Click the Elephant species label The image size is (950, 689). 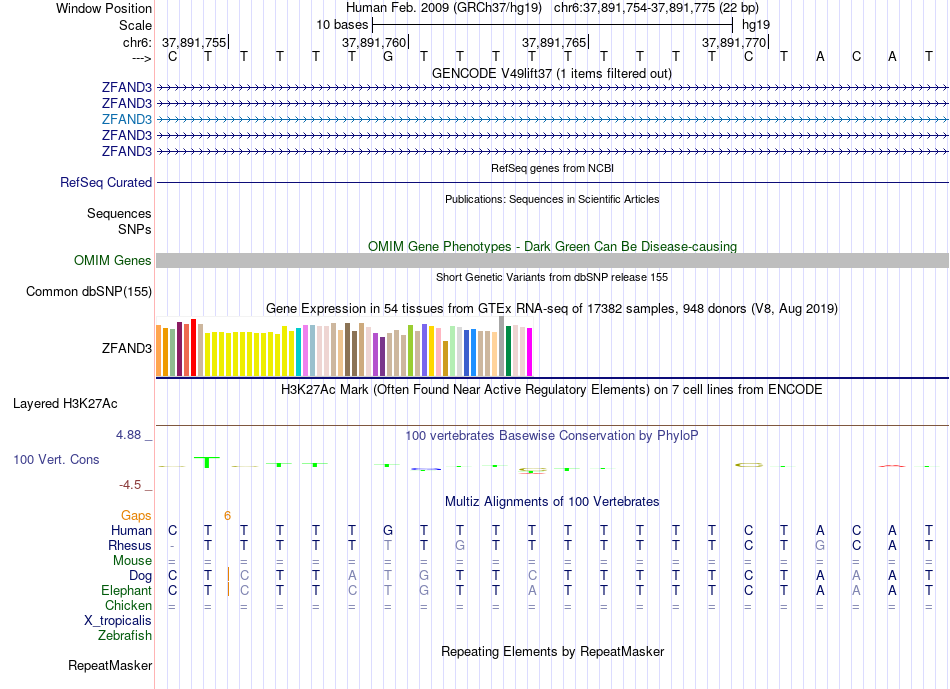[127, 591]
